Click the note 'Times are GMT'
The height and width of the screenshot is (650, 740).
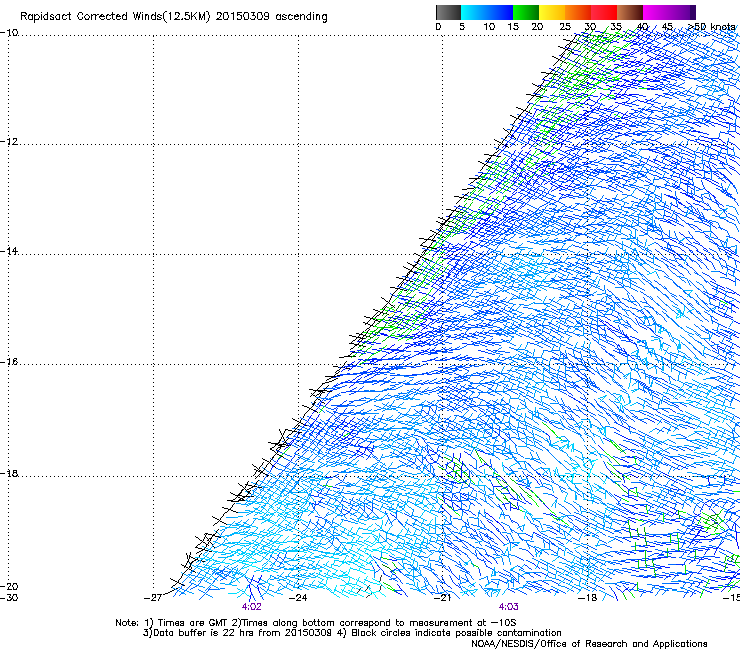click(193, 623)
